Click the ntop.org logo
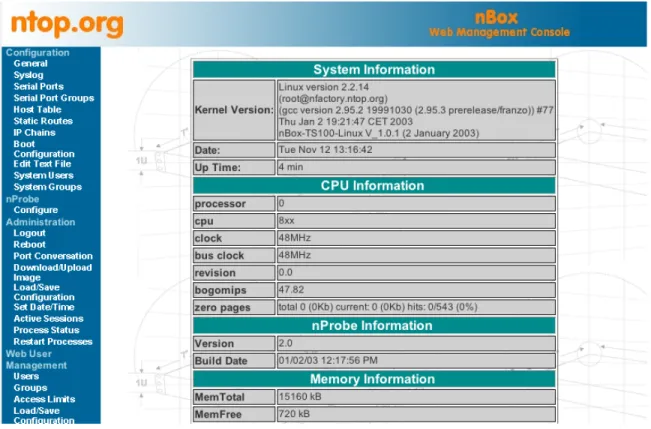The image size is (651, 429). pyautogui.click(x=67, y=24)
